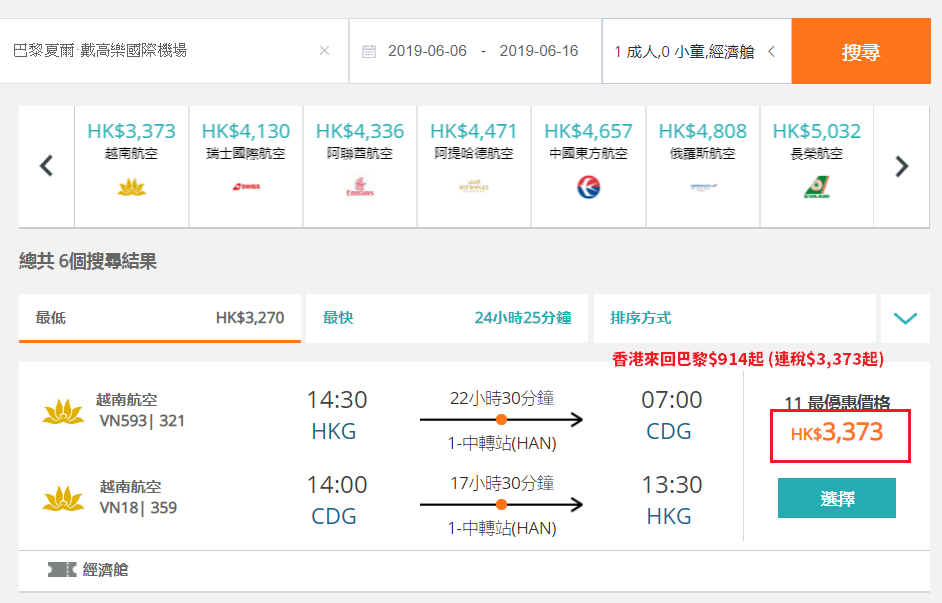Click the 經濟艙 cabin class label

[x=106, y=569]
